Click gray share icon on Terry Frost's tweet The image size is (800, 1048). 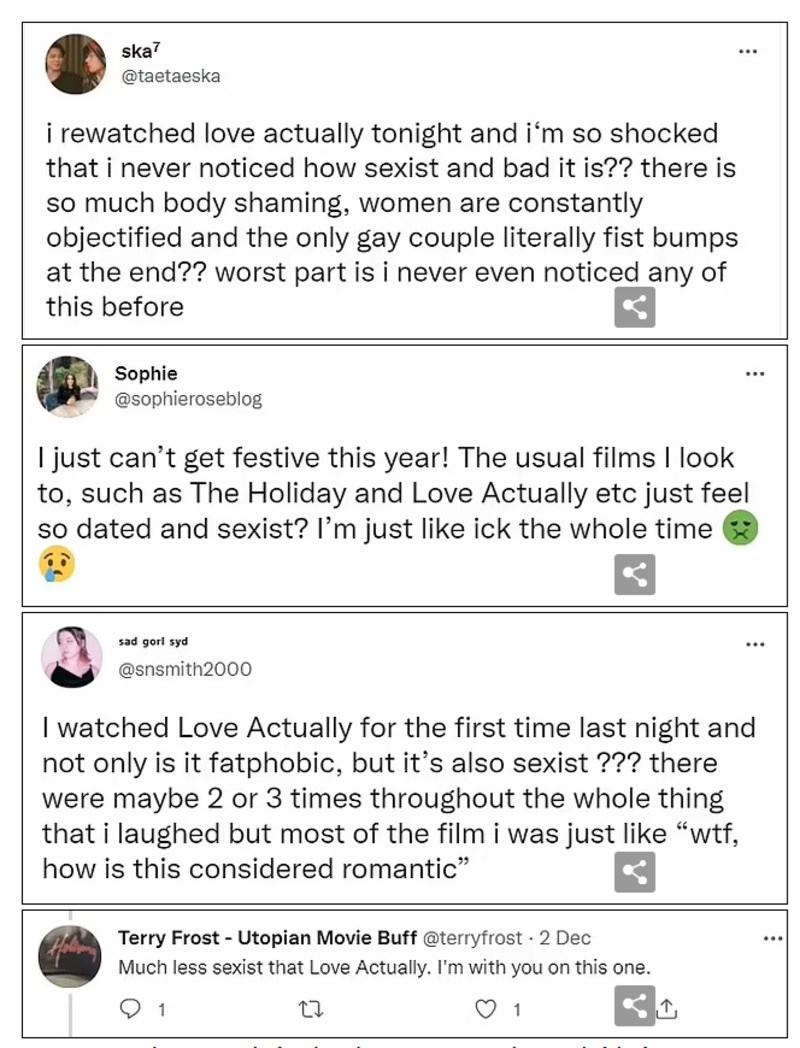click(634, 1007)
